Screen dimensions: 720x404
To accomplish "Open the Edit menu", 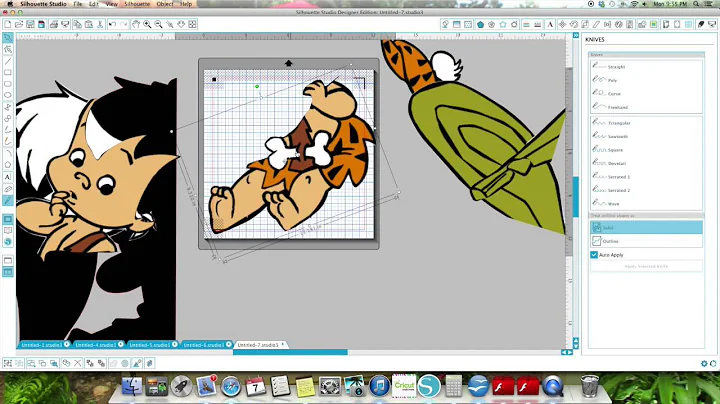I will [x=94, y=4].
